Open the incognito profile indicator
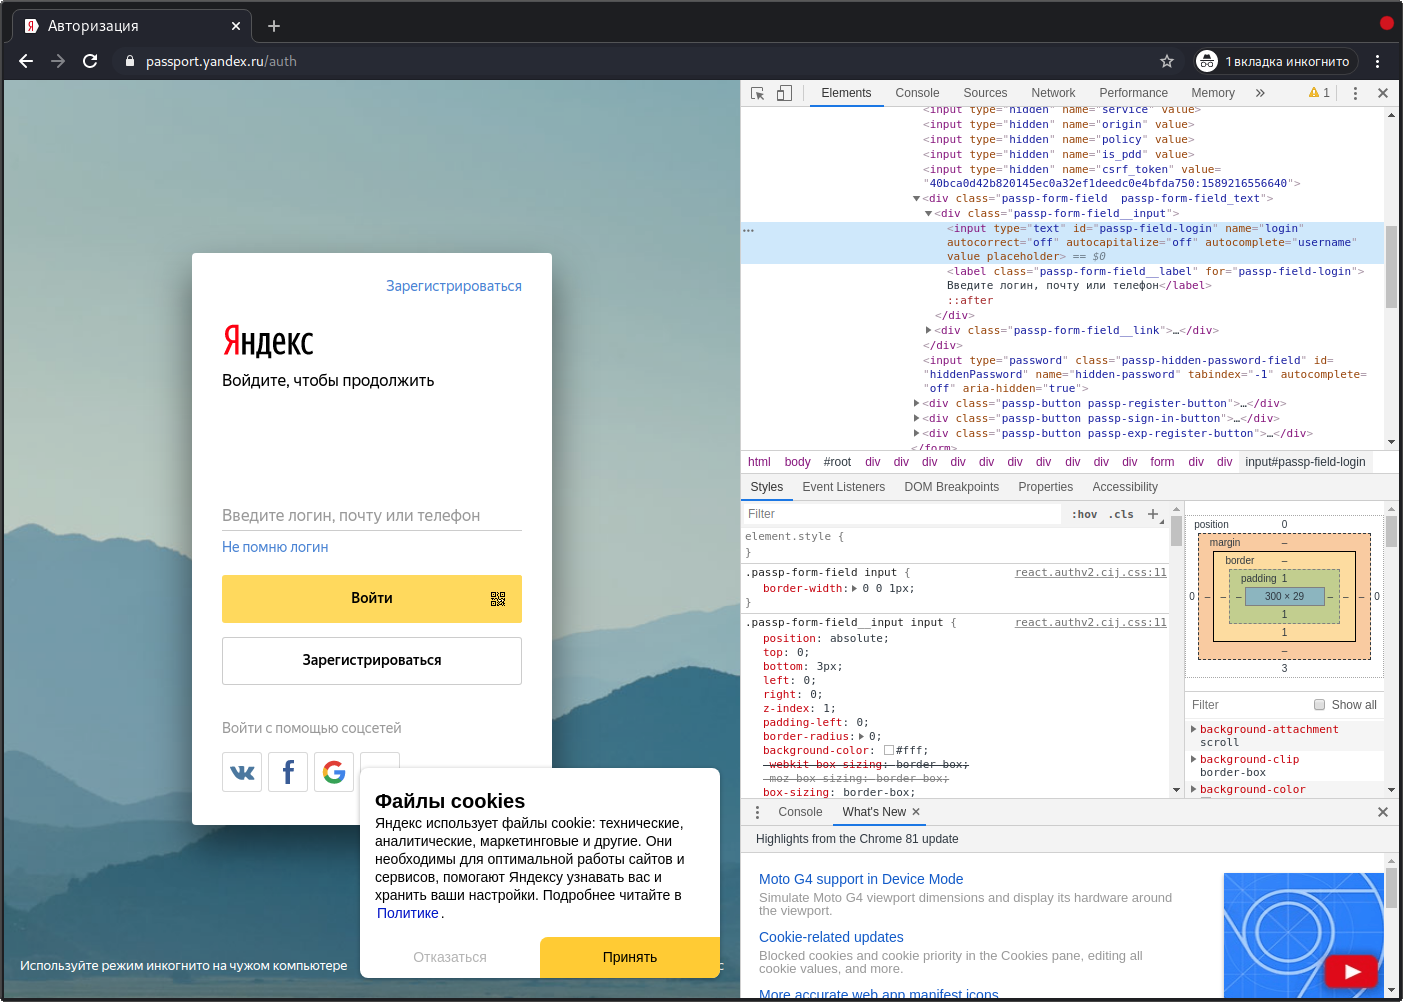The width and height of the screenshot is (1403, 1002). tap(1276, 61)
